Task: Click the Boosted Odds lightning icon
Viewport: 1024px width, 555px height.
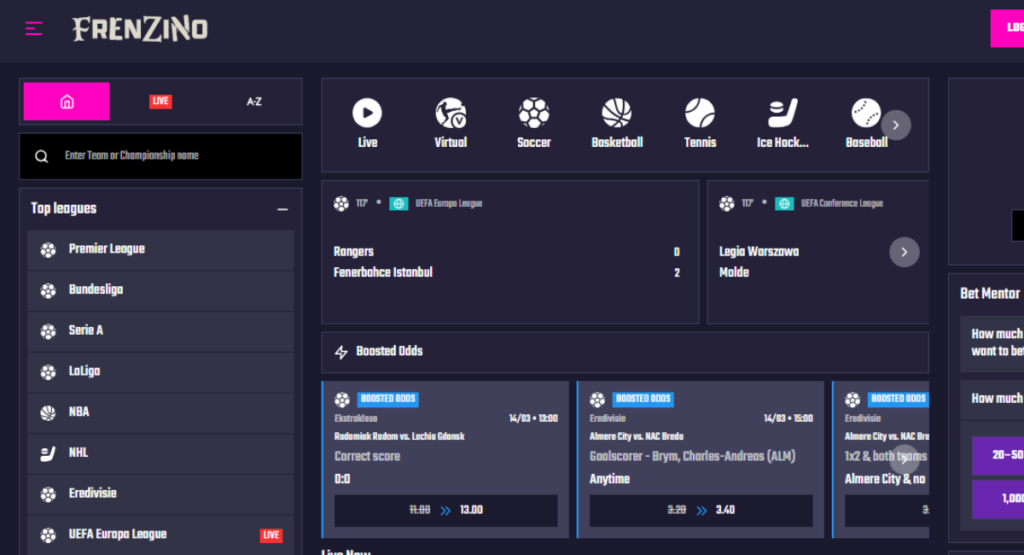Action: coord(341,353)
